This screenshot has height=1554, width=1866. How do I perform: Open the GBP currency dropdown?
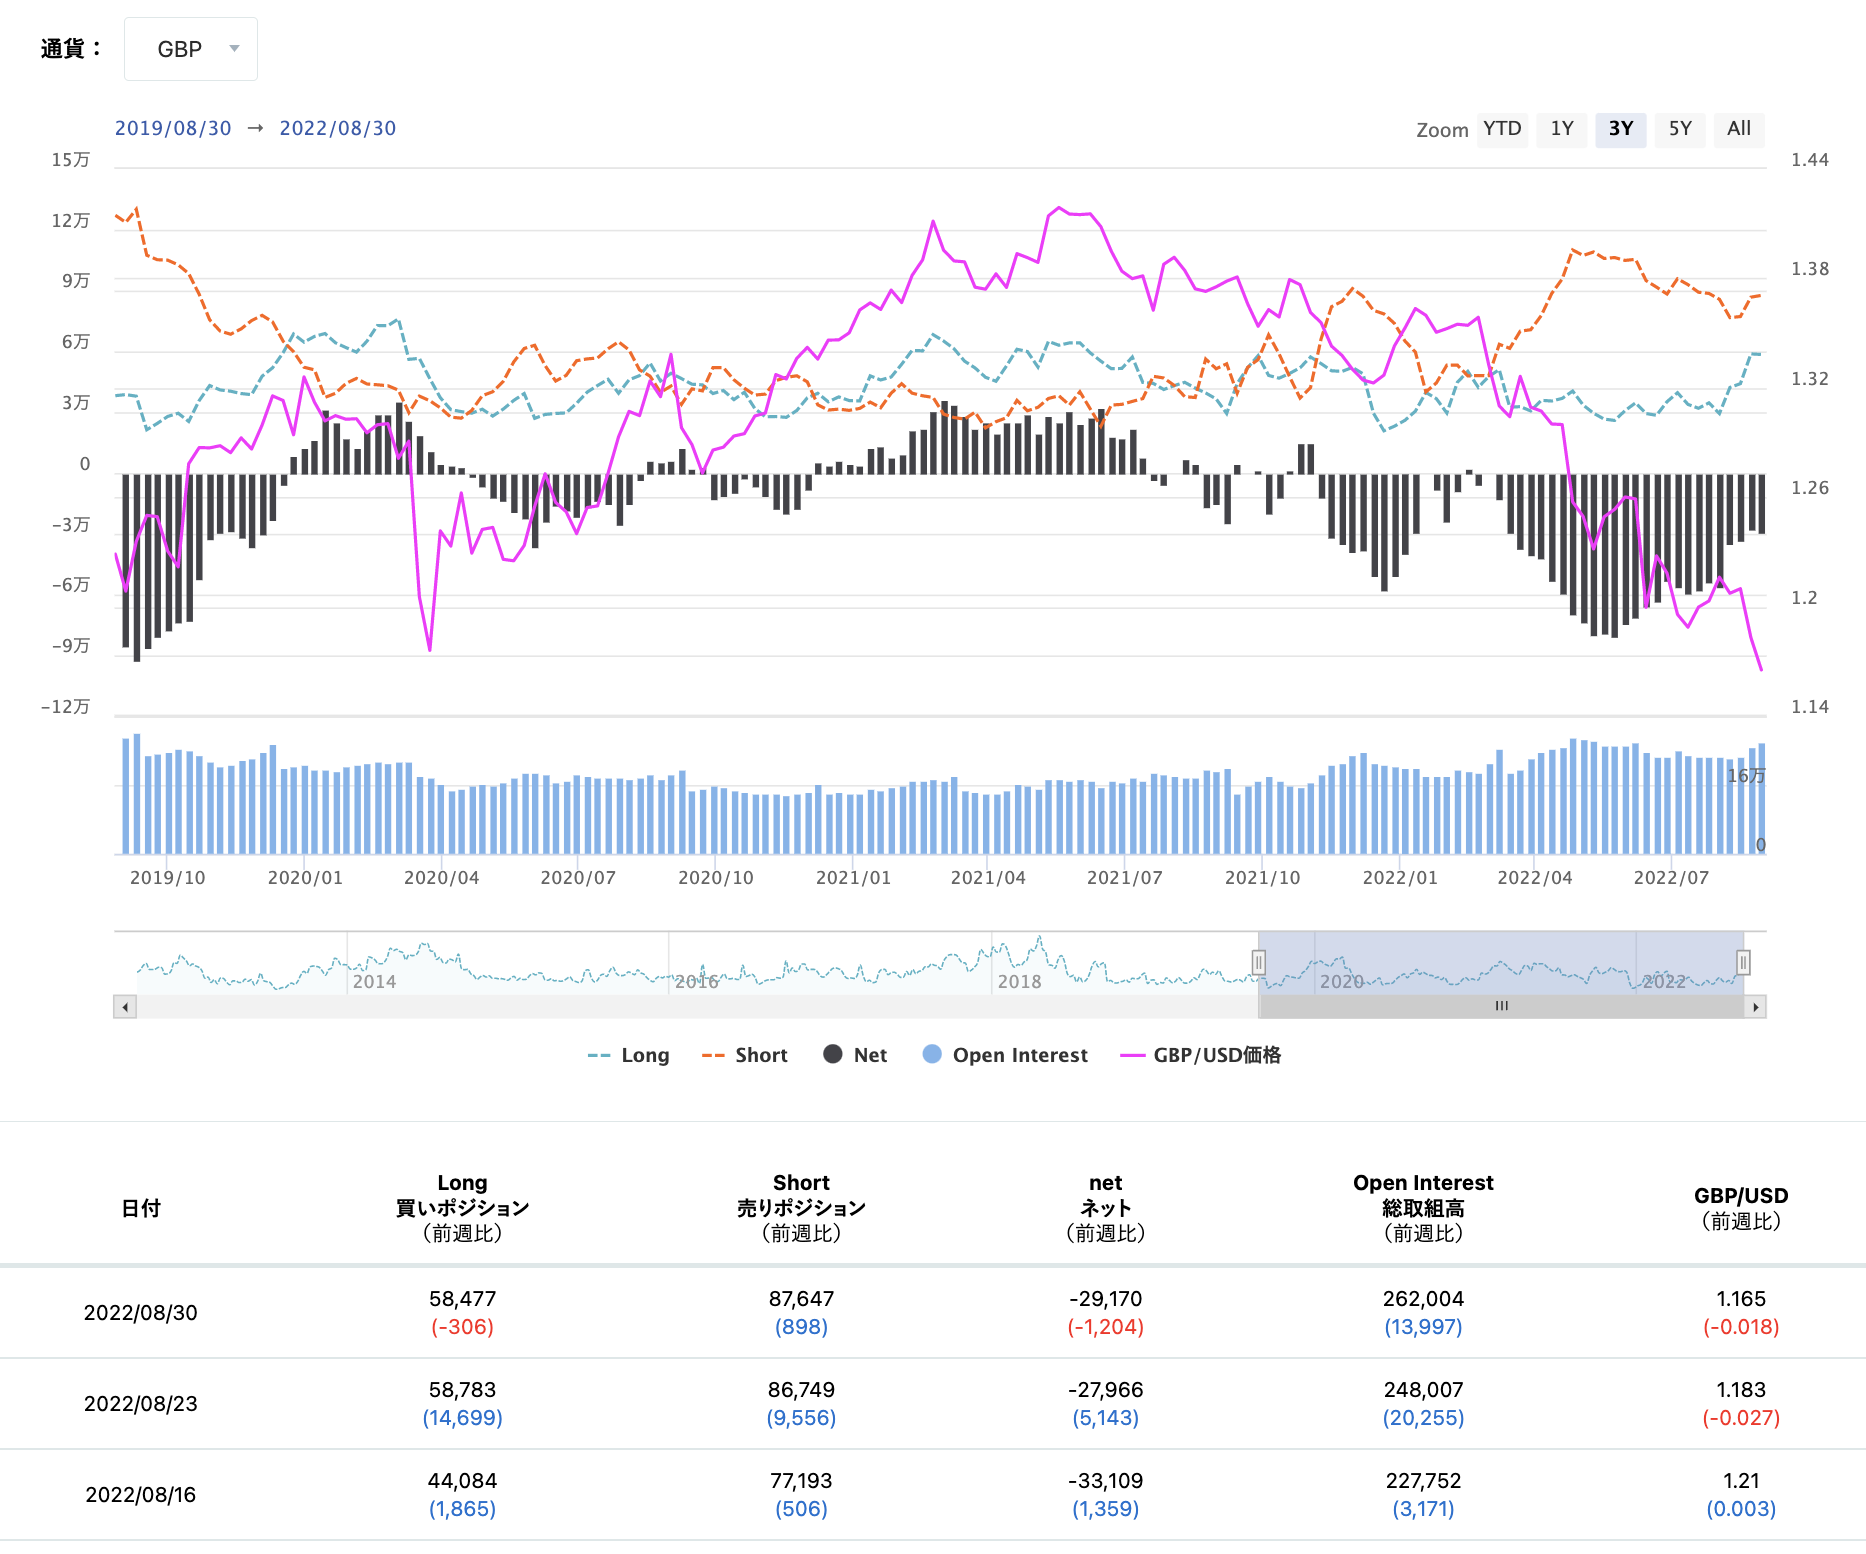[x=191, y=49]
